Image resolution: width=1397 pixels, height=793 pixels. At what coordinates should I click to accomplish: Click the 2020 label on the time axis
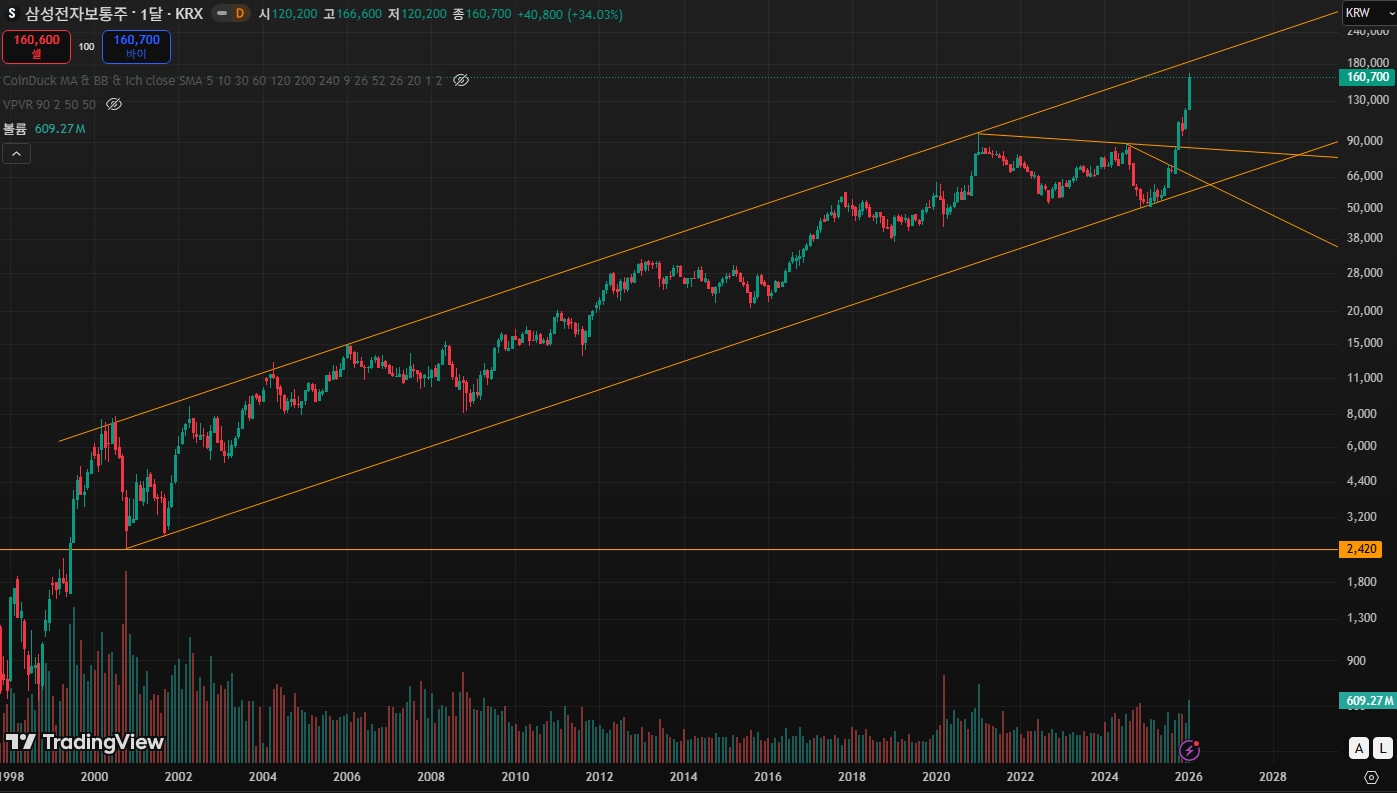coord(936,776)
